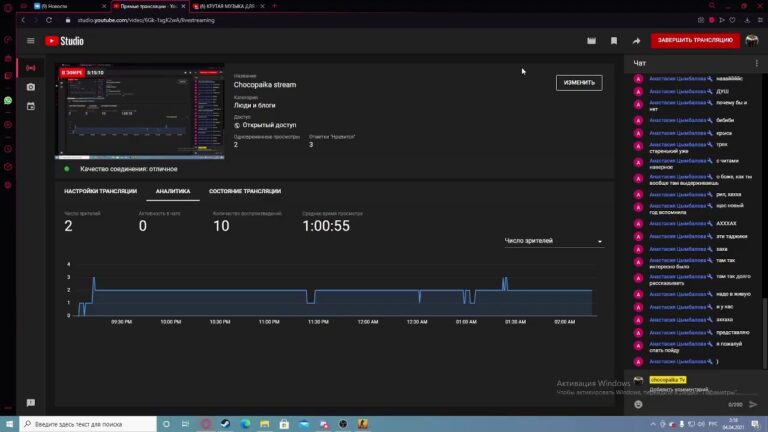The width and height of the screenshot is (768, 432).
Task: Open the YouTube Studio hamburger menu
Action: [x=30, y=41]
